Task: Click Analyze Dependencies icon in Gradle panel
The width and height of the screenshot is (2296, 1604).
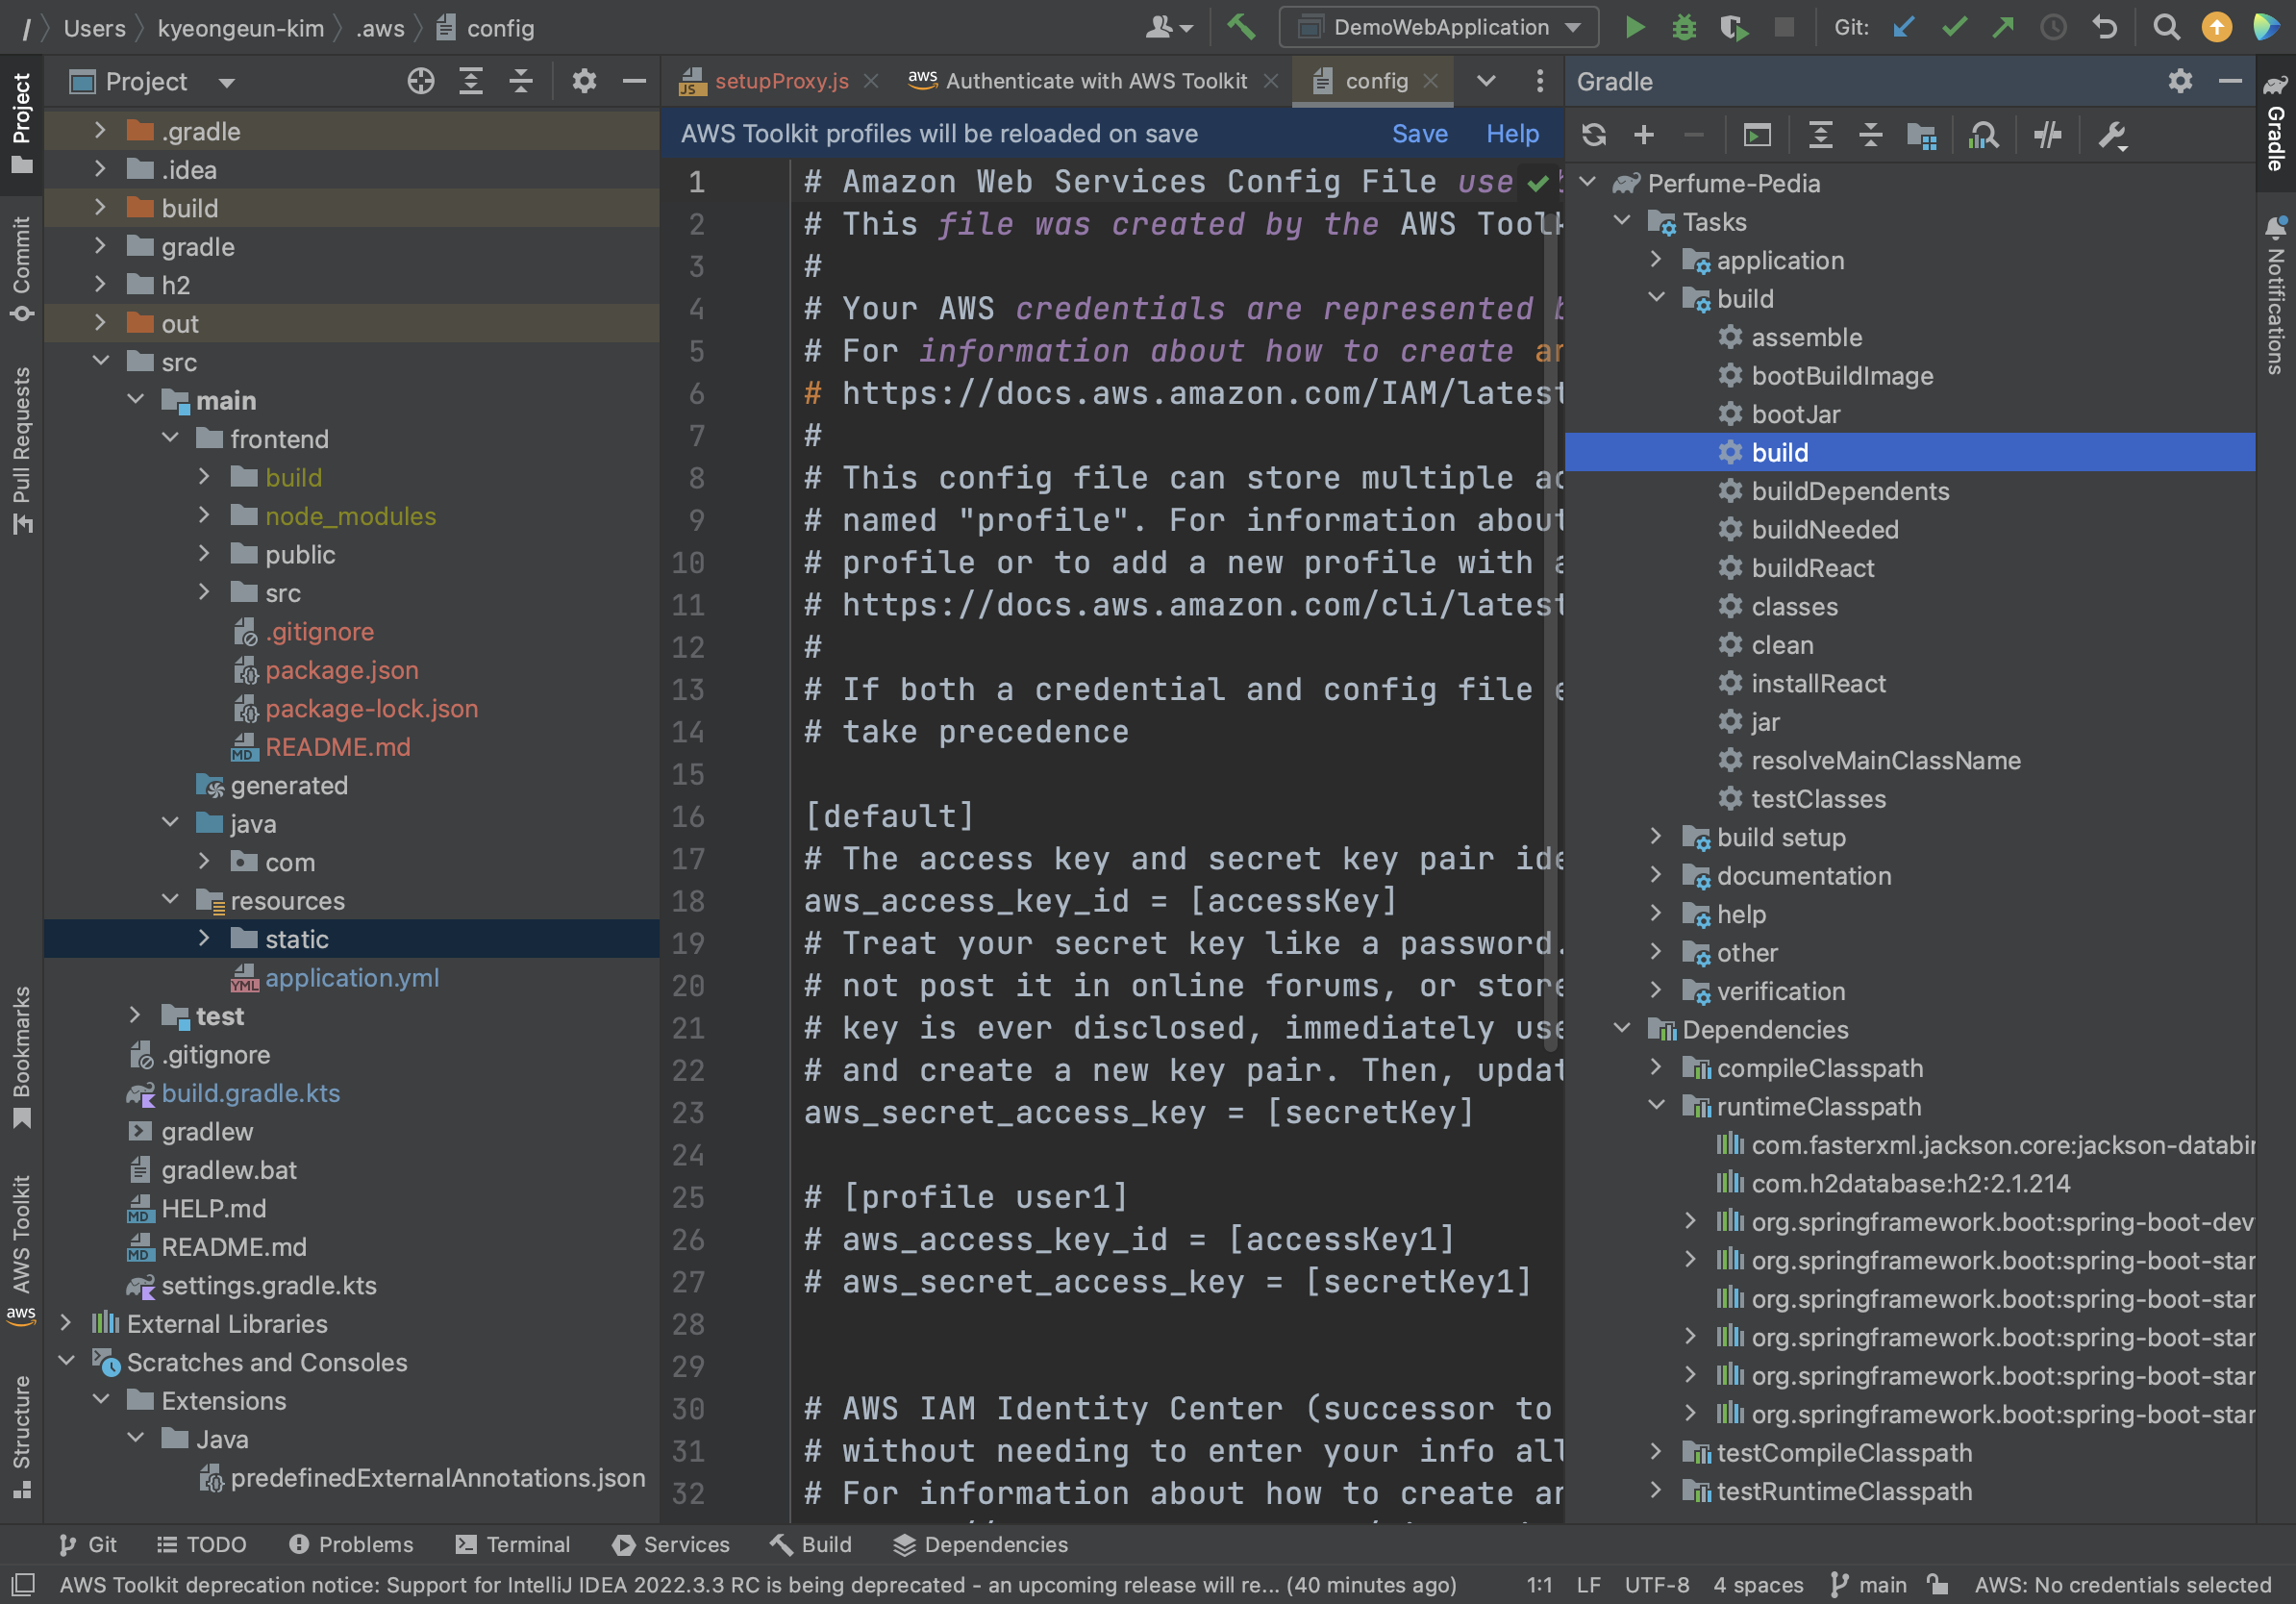Action: [1984, 134]
